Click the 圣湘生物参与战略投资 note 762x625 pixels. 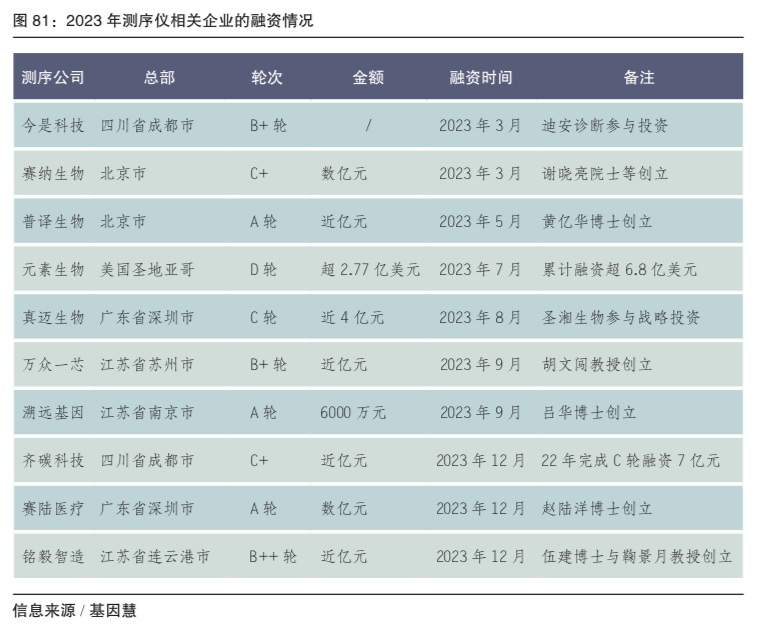coord(620,318)
